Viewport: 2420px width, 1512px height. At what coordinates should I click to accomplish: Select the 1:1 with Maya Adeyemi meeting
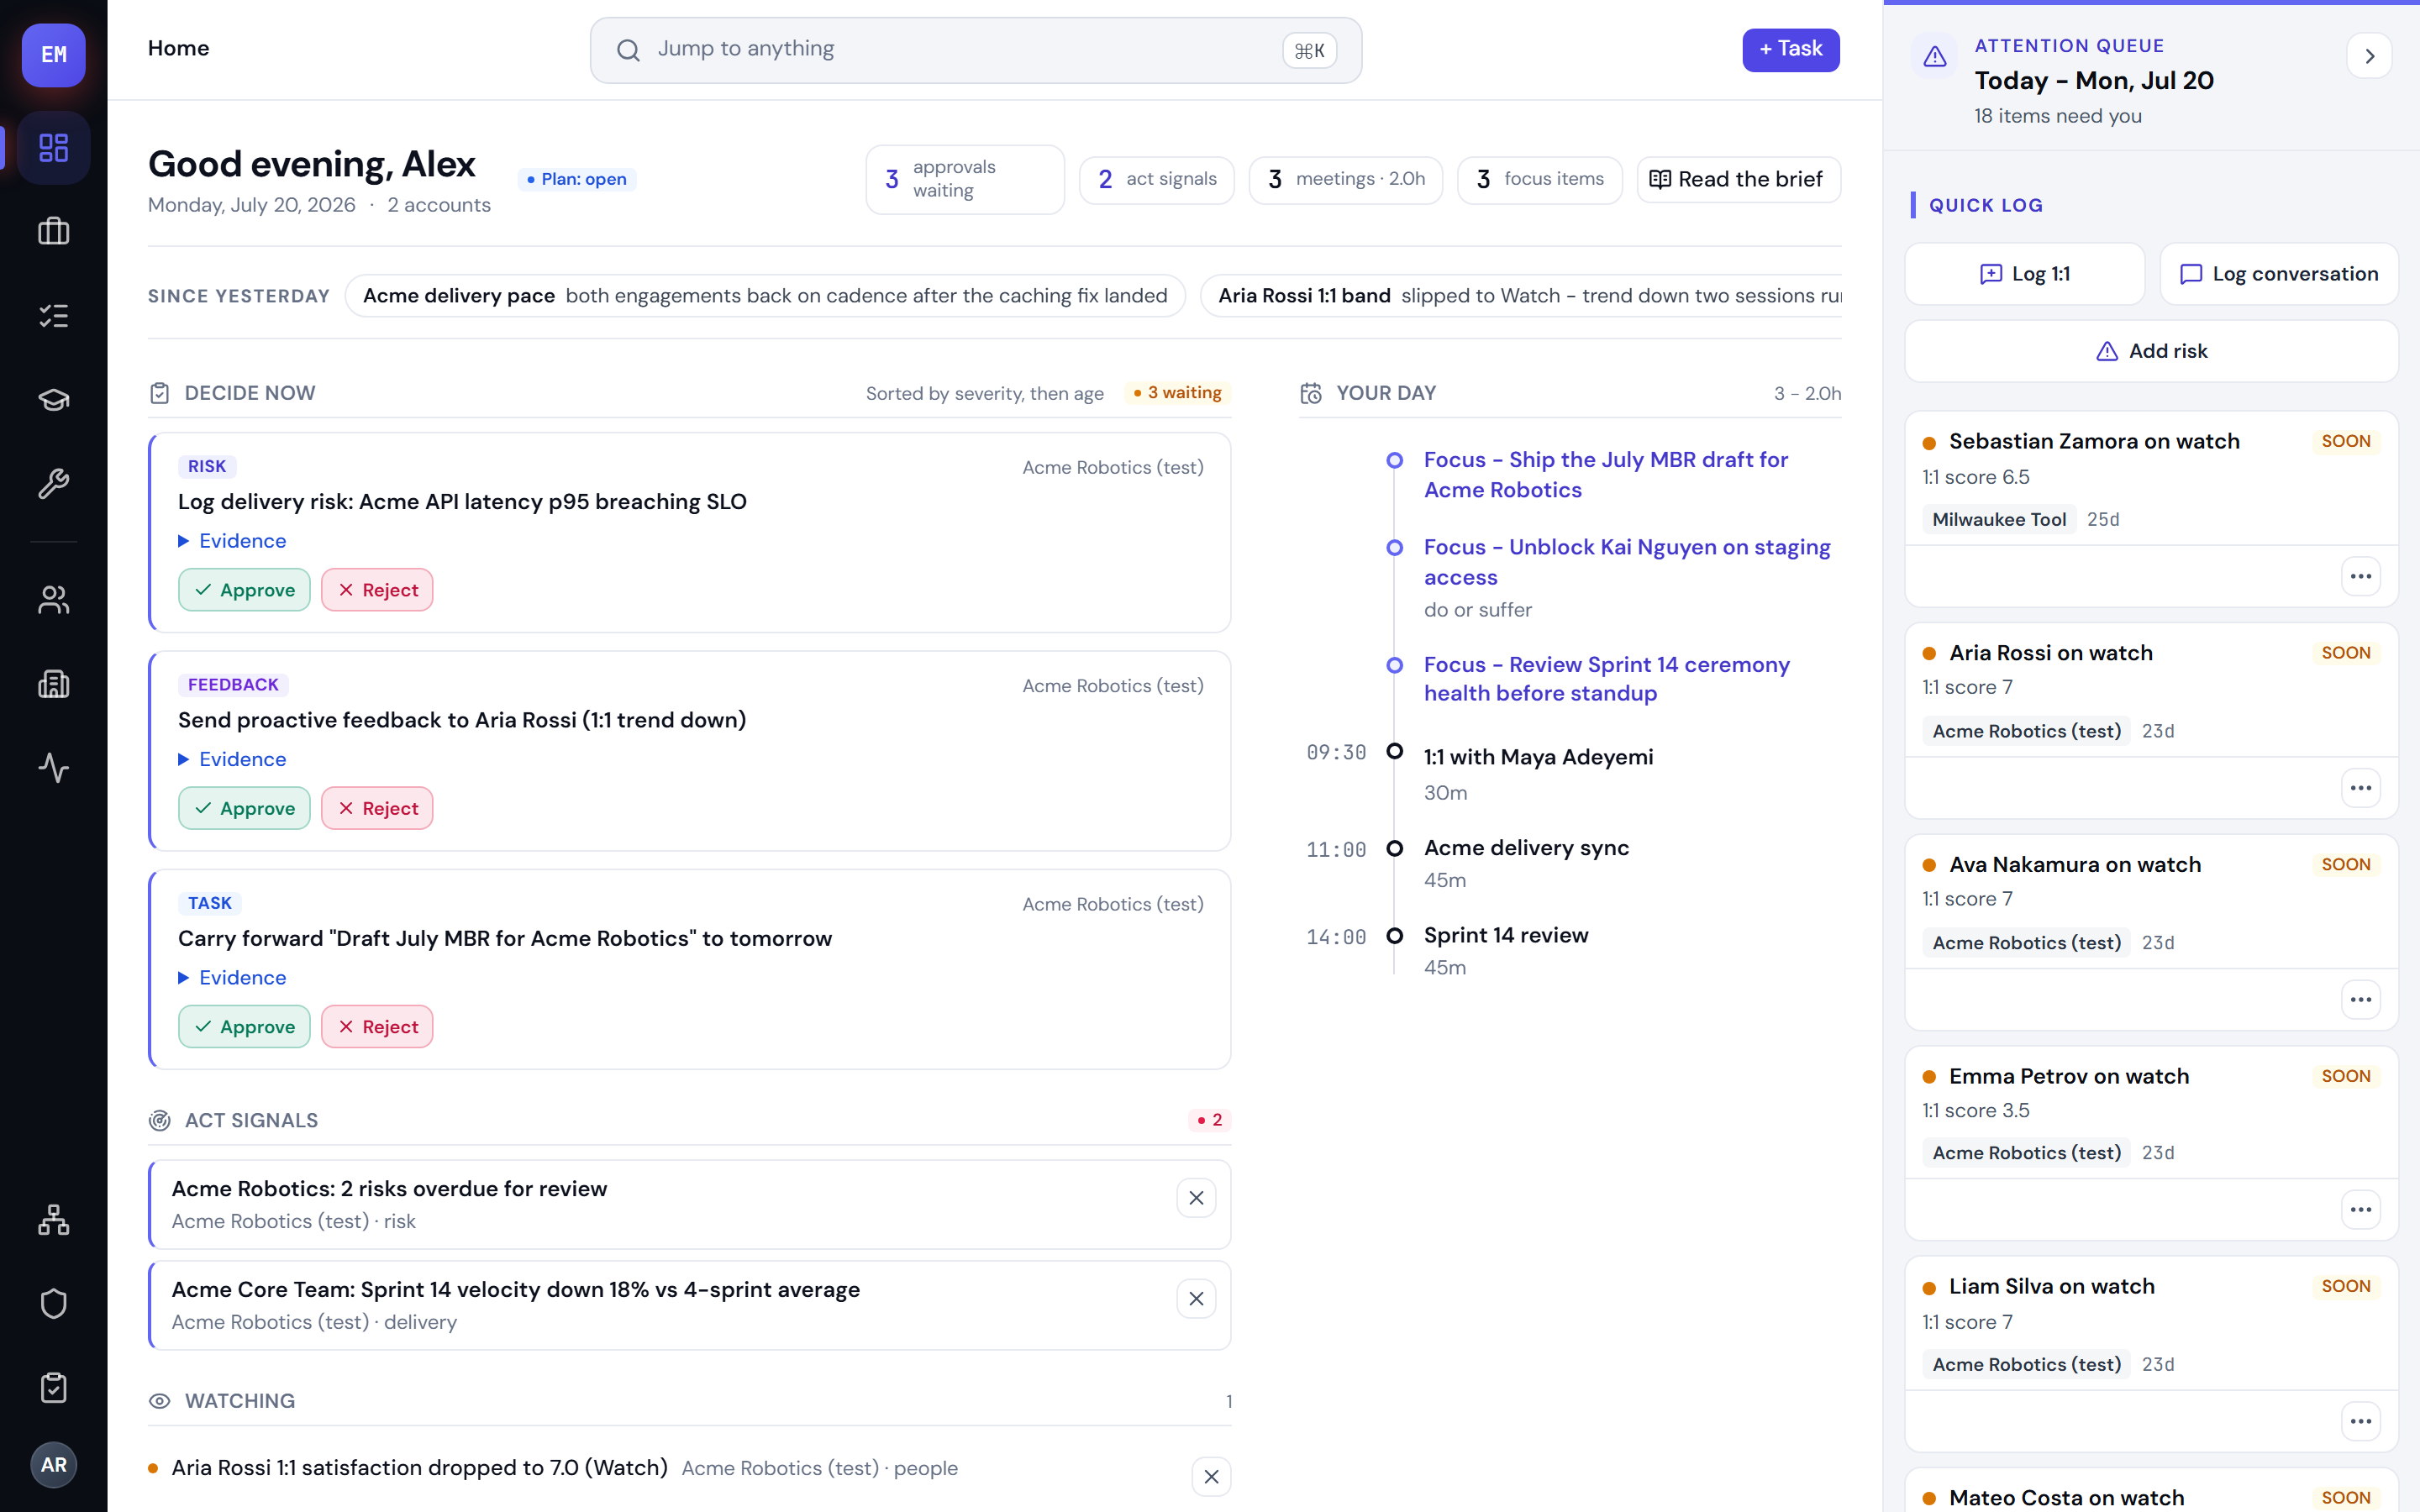click(1538, 757)
